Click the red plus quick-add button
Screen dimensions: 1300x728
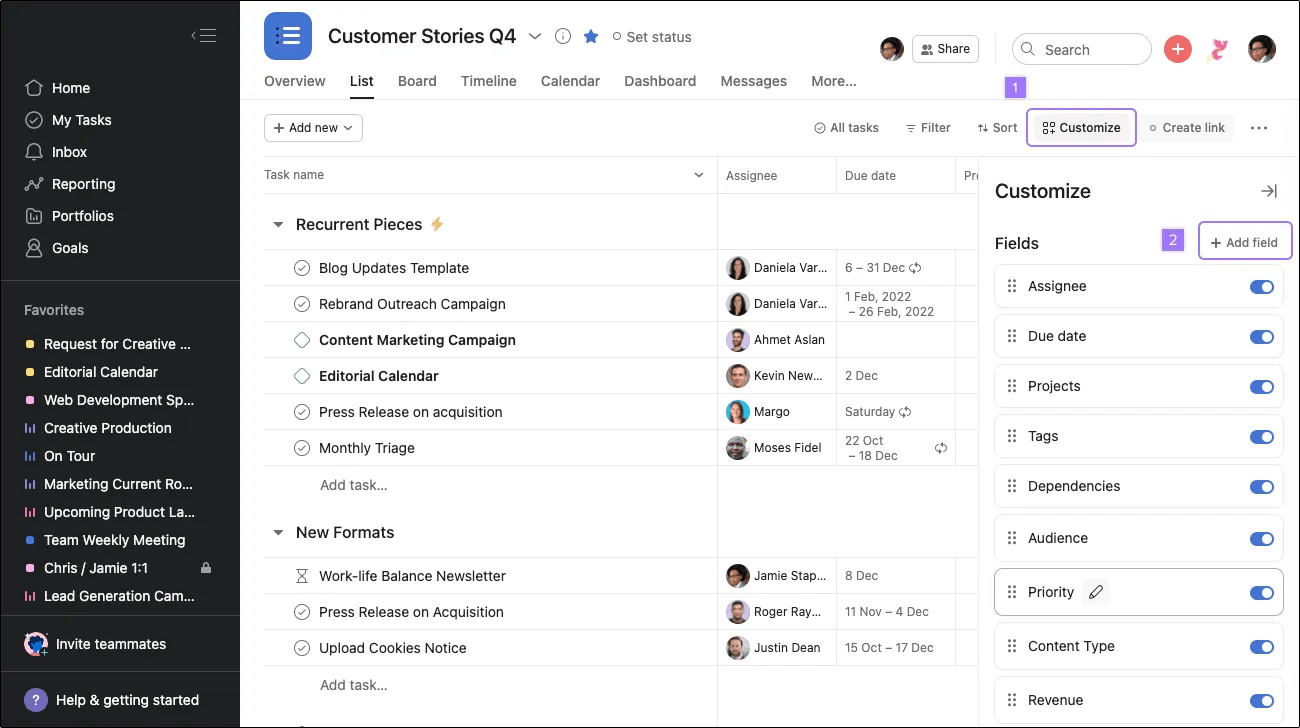[x=1178, y=49]
